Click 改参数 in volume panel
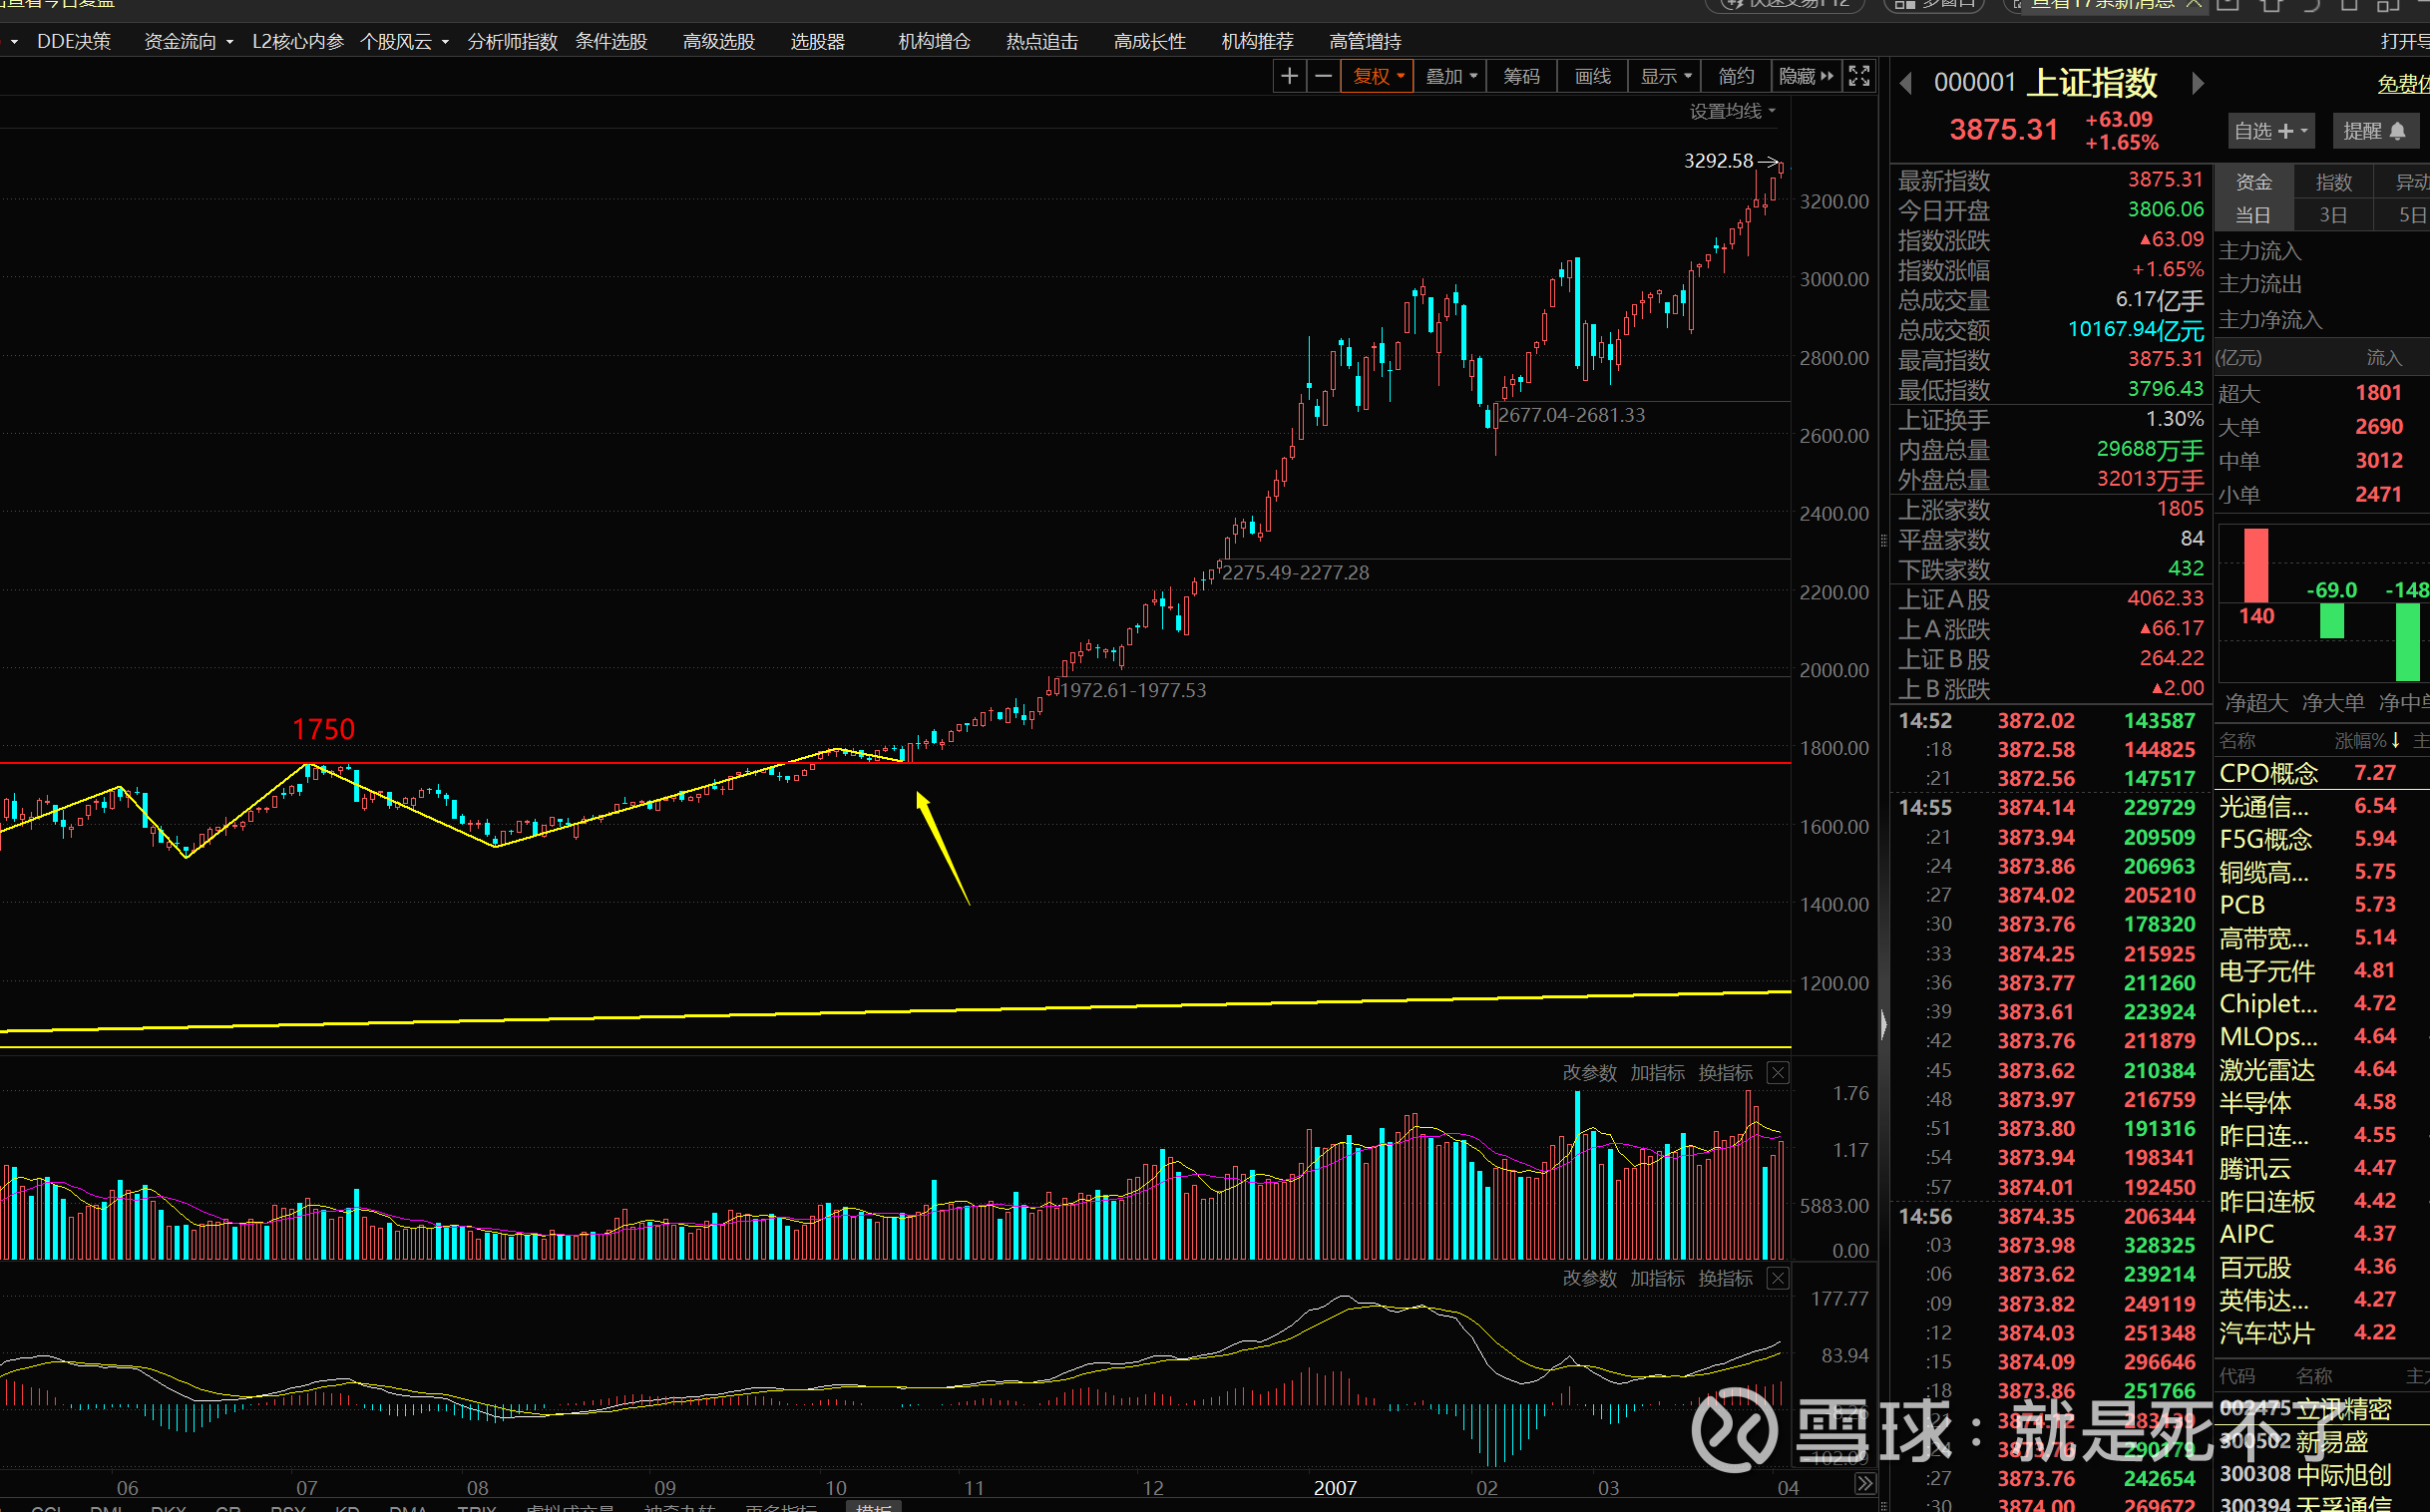The height and width of the screenshot is (1512, 2430). click(x=1589, y=1073)
